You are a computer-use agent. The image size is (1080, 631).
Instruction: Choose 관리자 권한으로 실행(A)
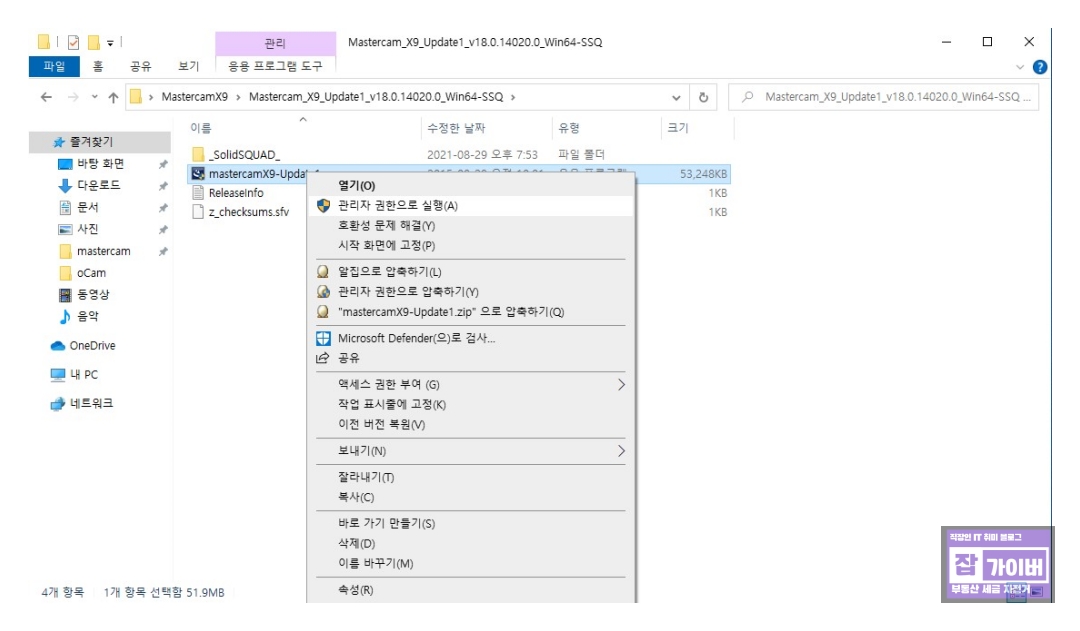coord(470,205)
